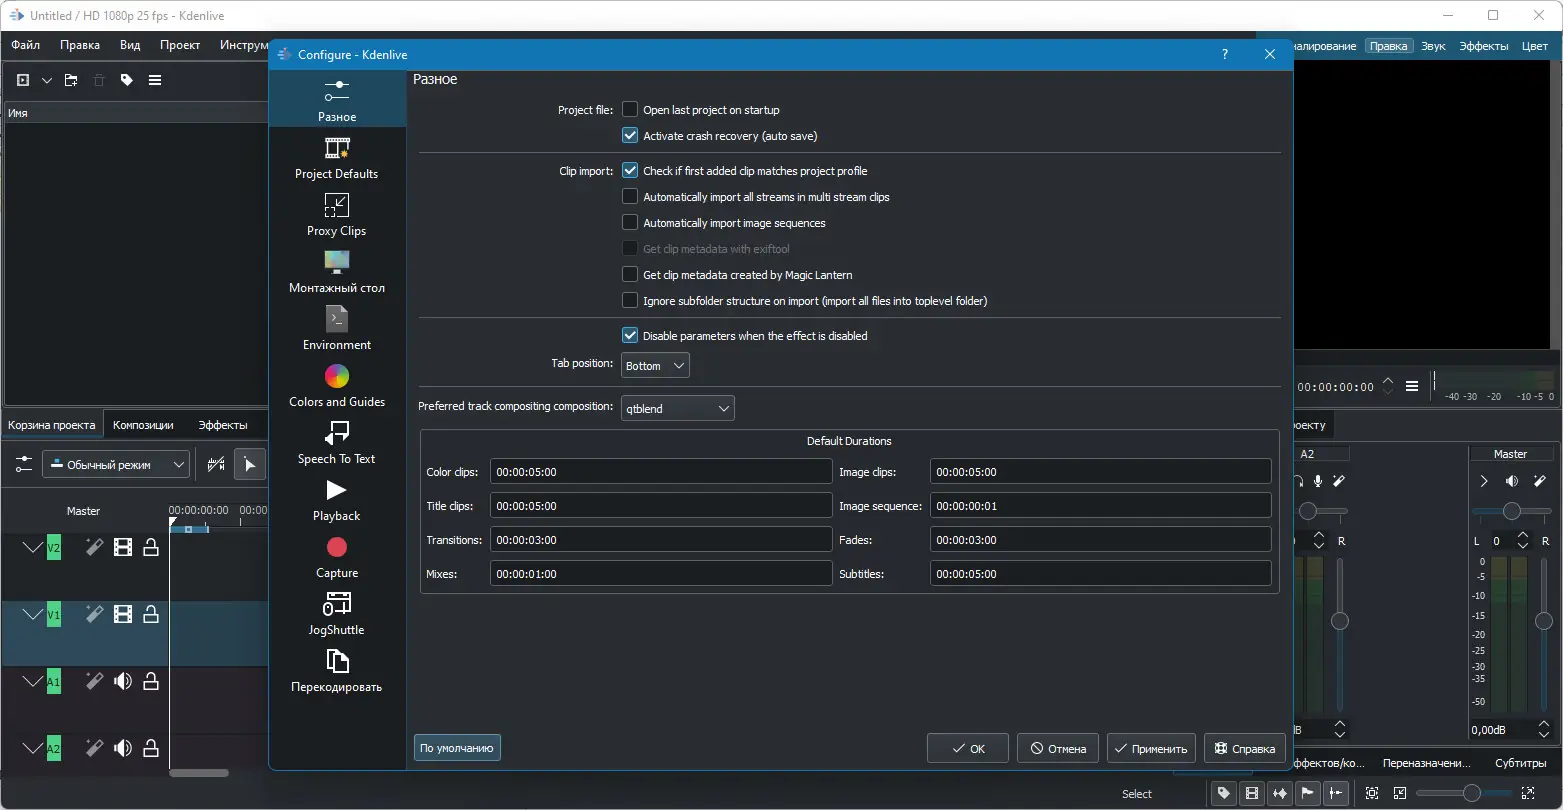The width and height of the screenshot is (1563, 810).
Task: Select the Разное settings page
Action: click(337, 101)
